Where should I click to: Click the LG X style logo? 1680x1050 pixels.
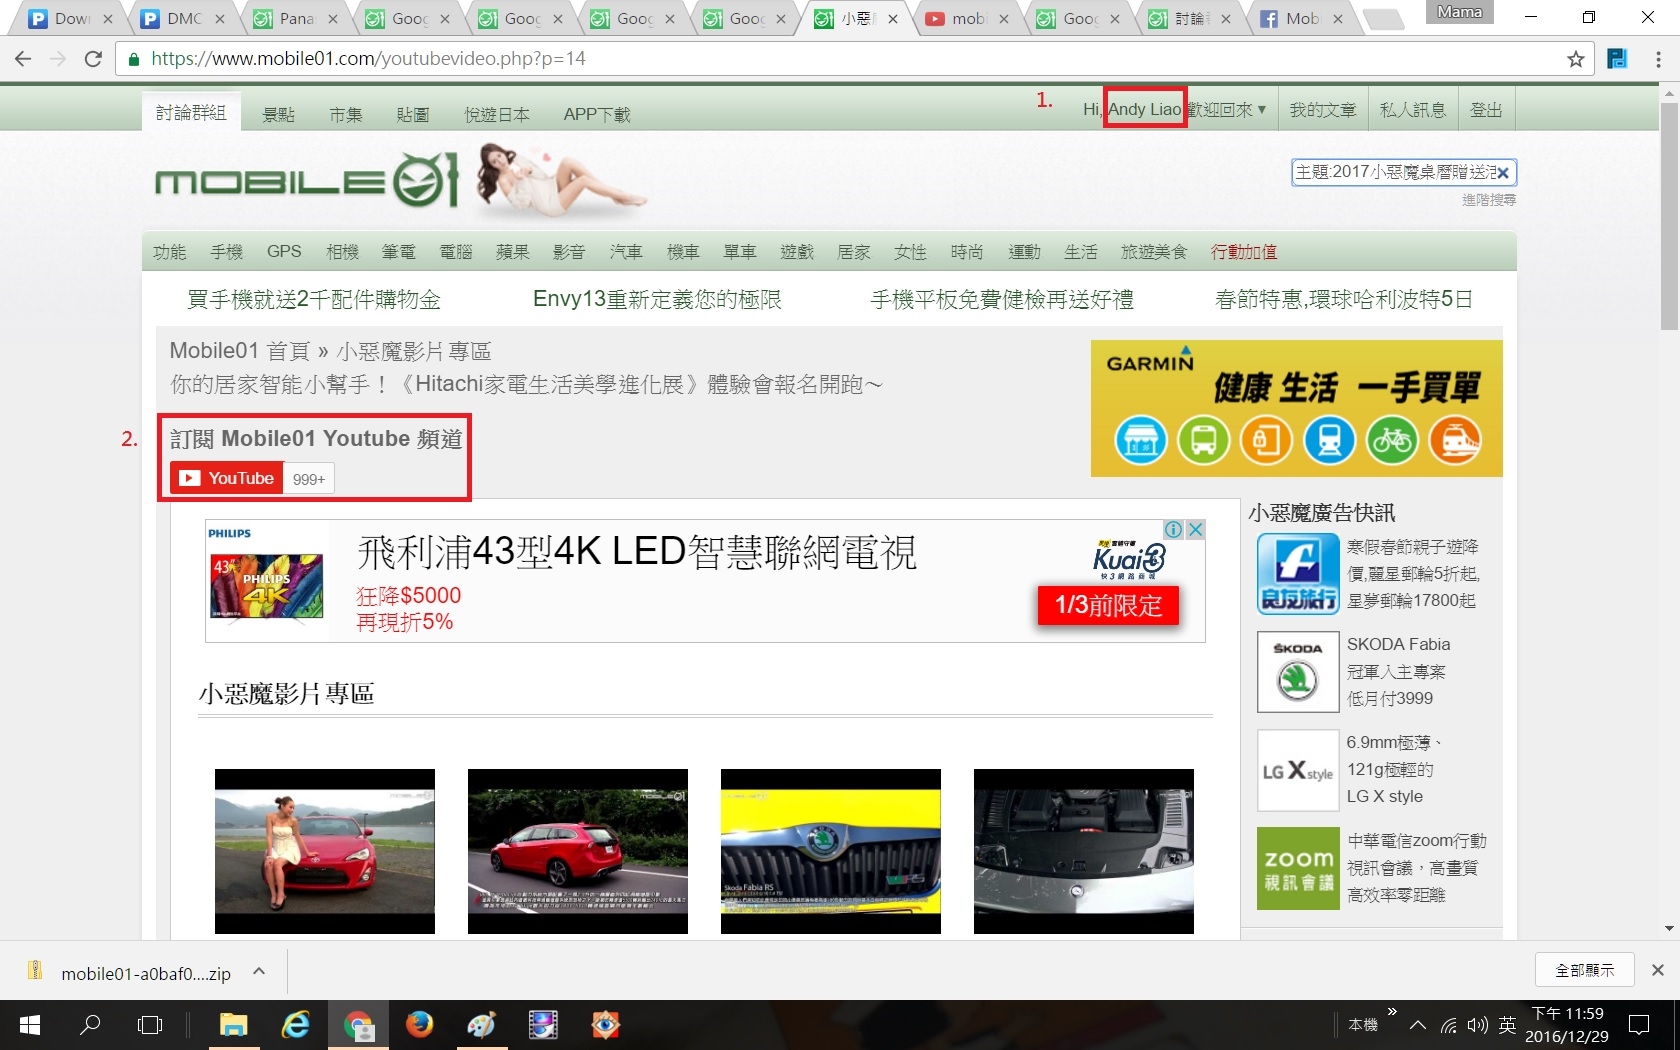coord(1297,770)
